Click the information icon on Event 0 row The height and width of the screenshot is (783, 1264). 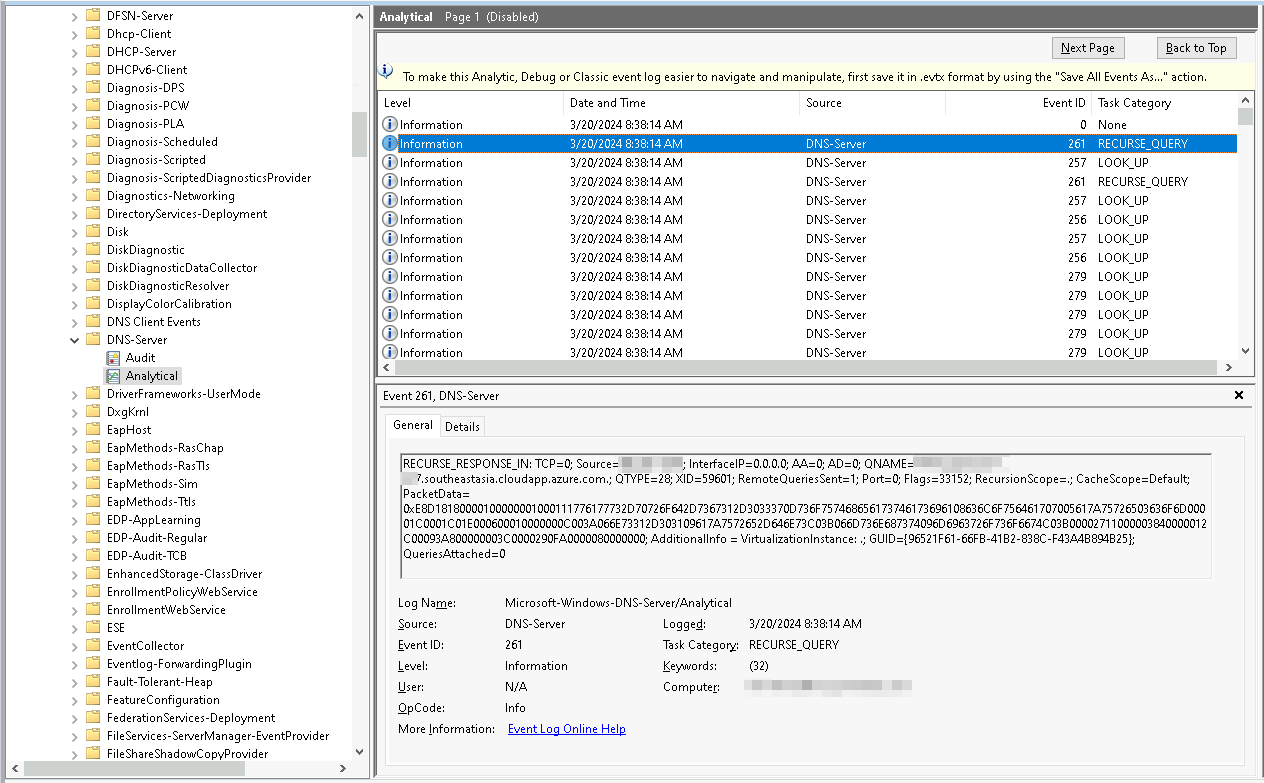coord(389,124)
